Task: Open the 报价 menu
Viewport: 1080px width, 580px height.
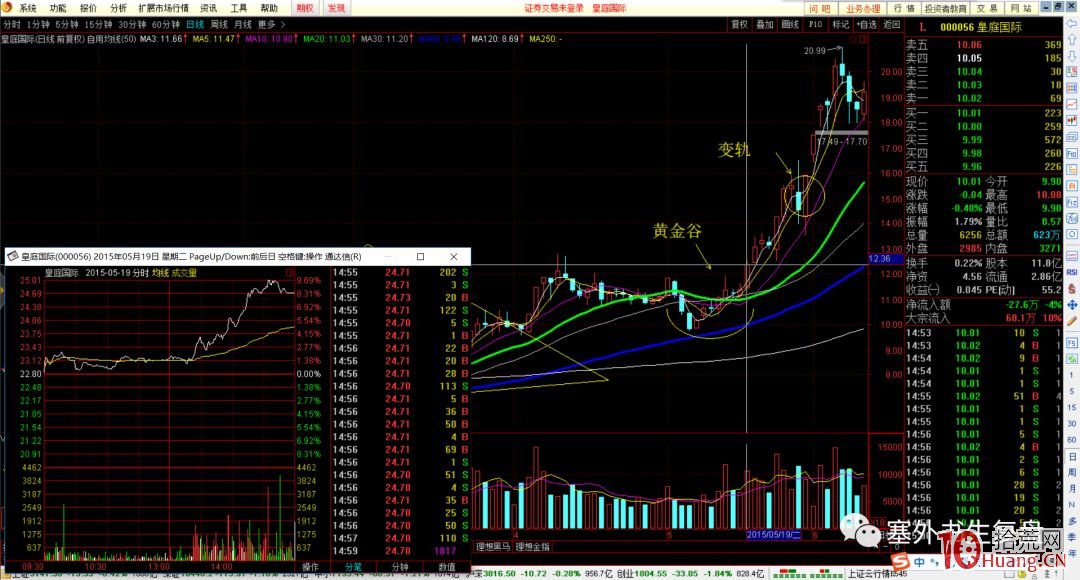Action: point(88,8)
